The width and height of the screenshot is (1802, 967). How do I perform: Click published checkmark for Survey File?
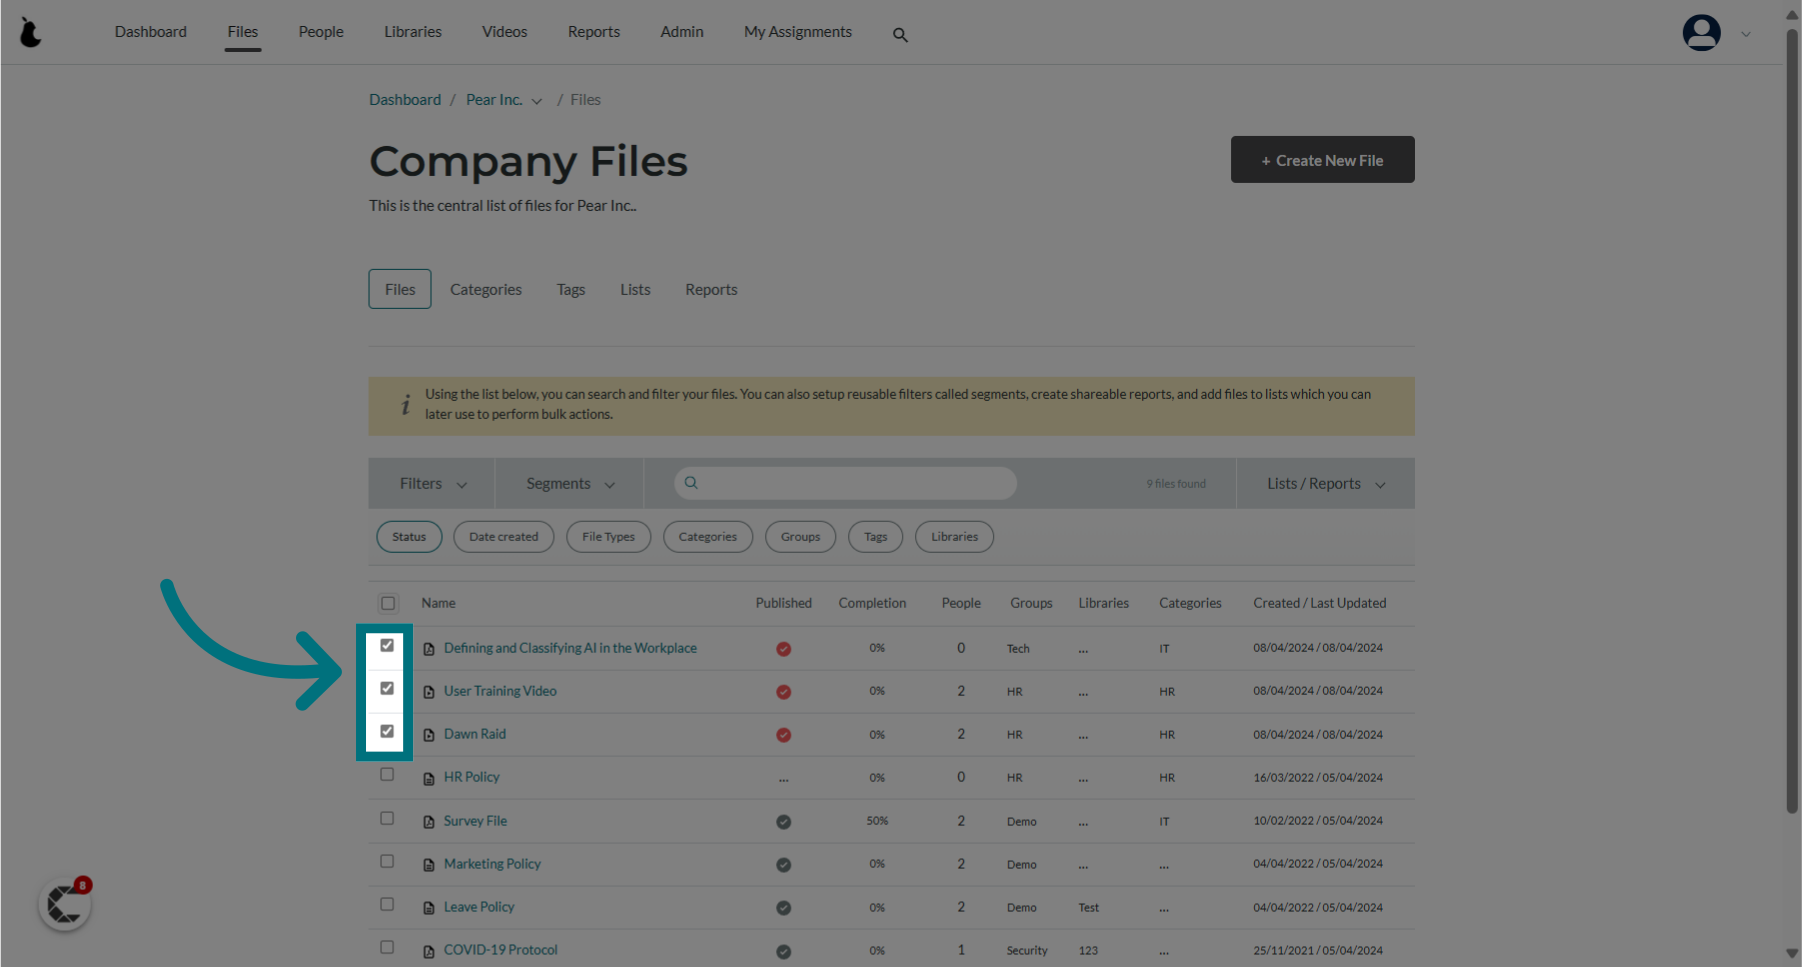(784, 822)
